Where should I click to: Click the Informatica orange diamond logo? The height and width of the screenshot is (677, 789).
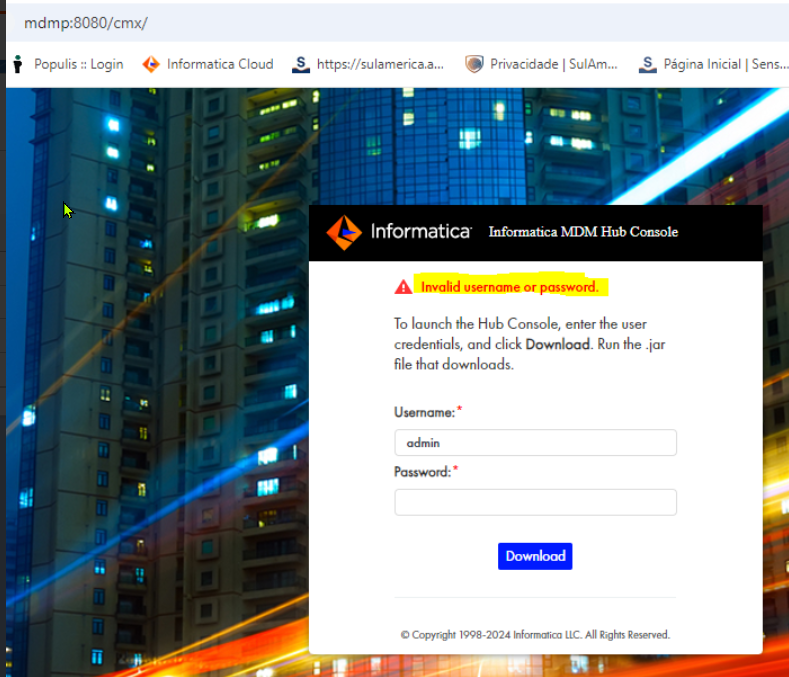344,233
